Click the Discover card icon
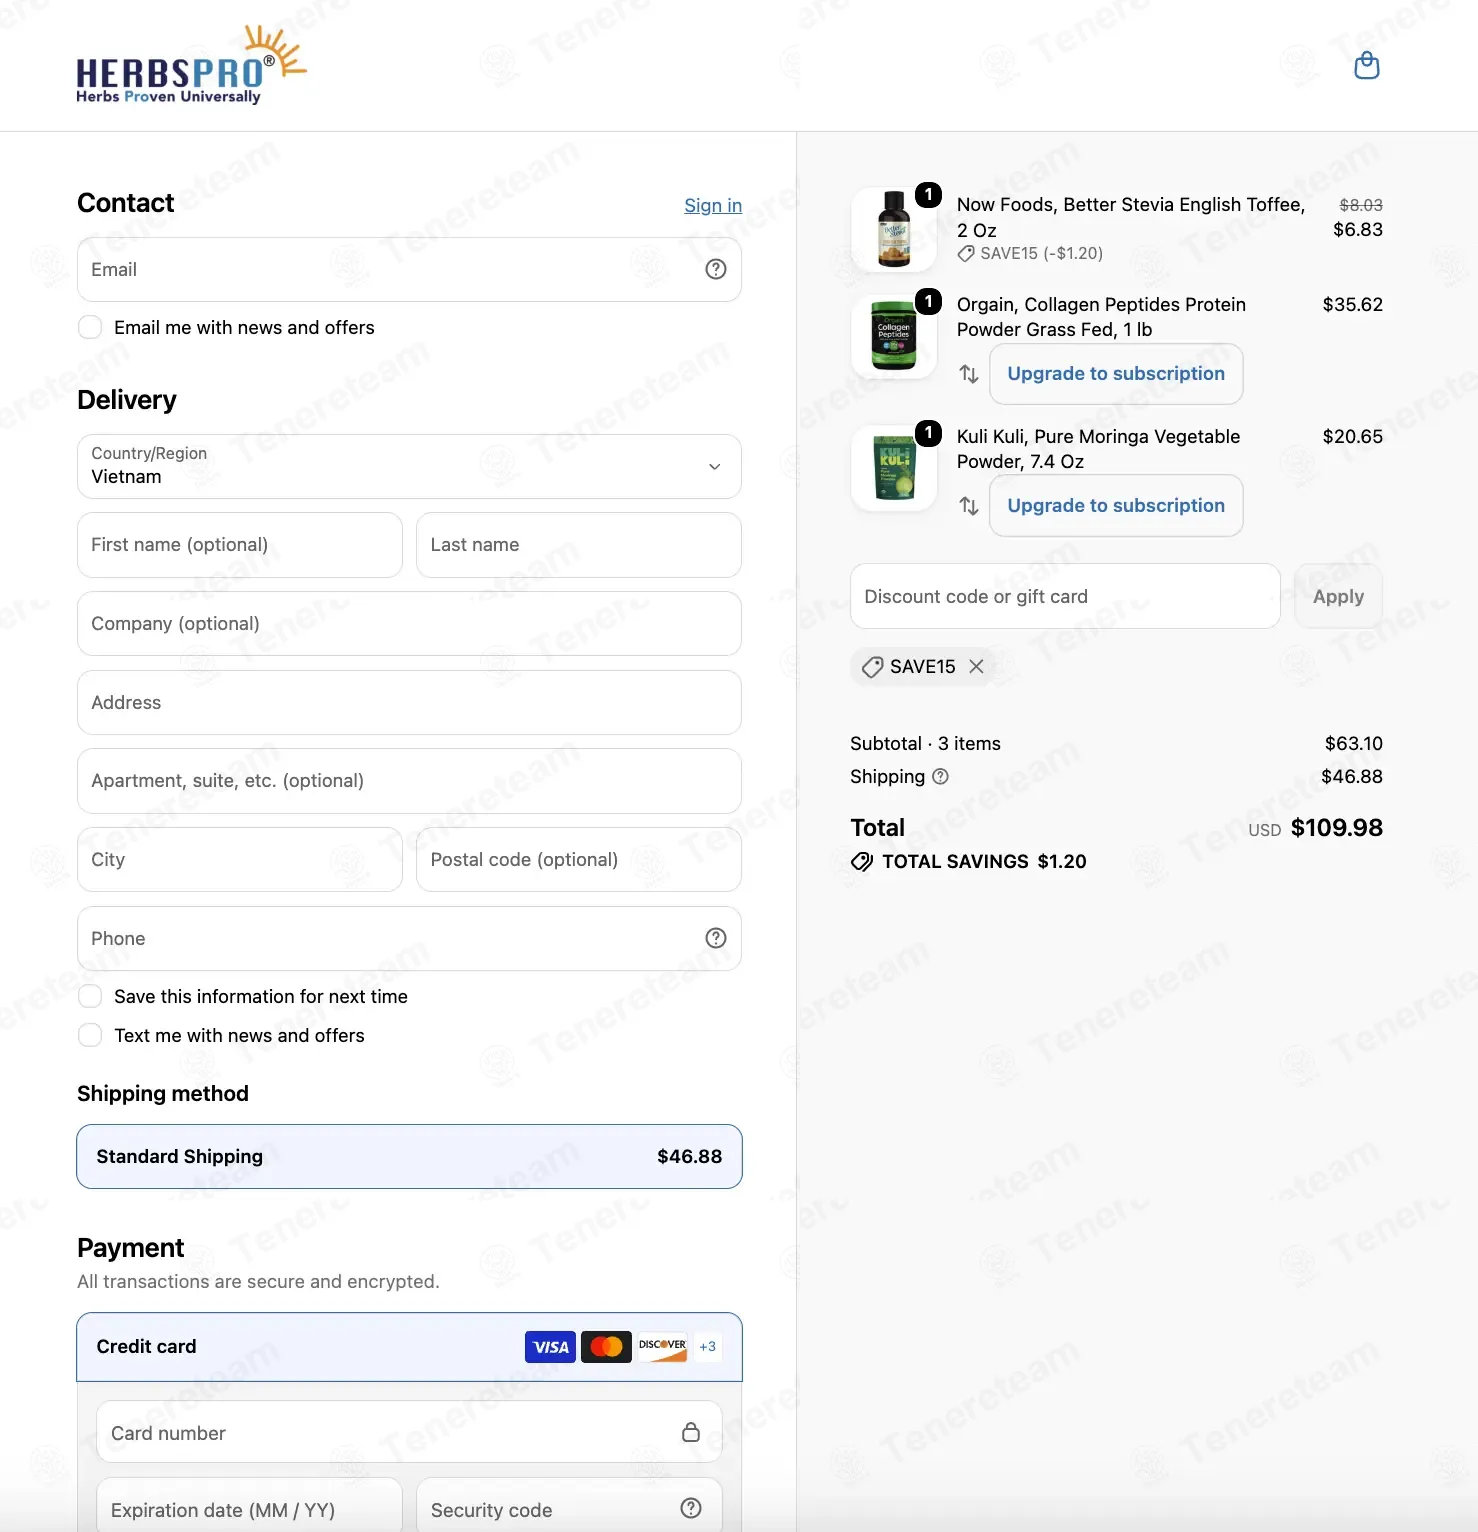Screen dimensions: 1478x1532 (662, 1346)
